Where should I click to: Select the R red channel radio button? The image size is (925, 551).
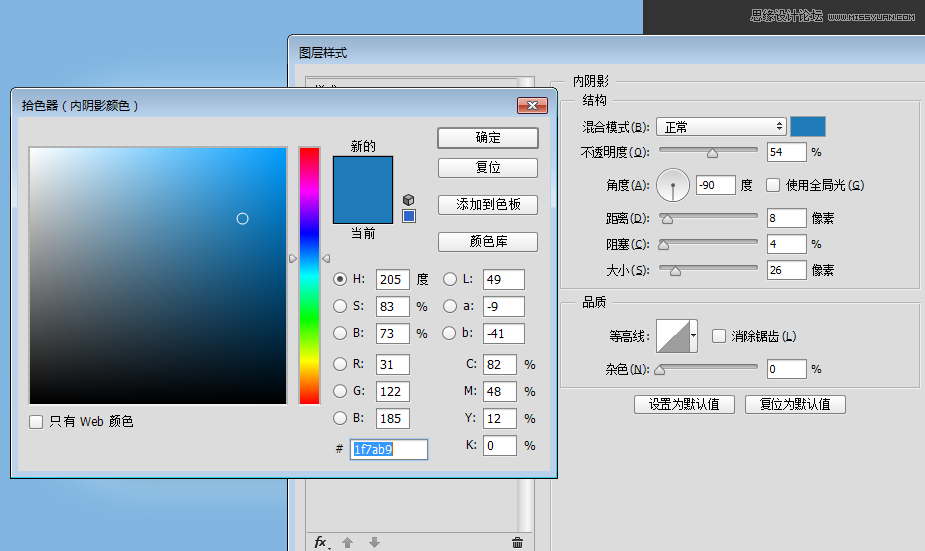(x=341, y=364)
